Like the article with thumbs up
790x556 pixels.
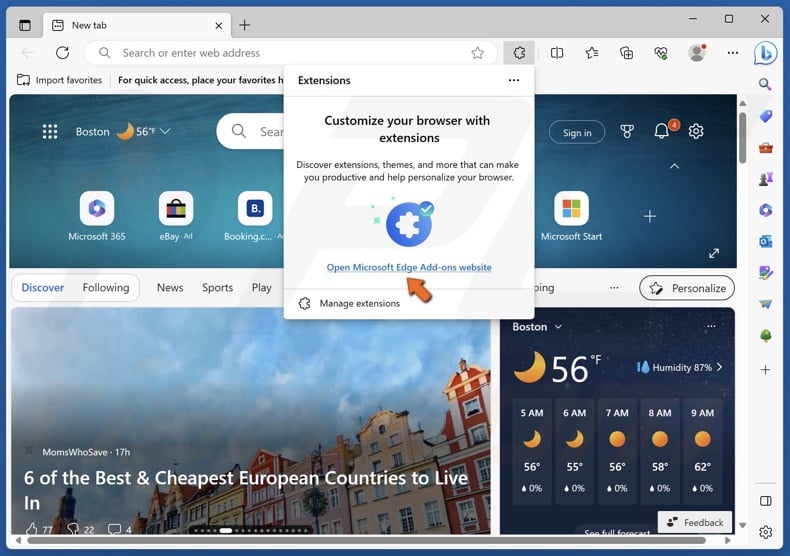32,529
